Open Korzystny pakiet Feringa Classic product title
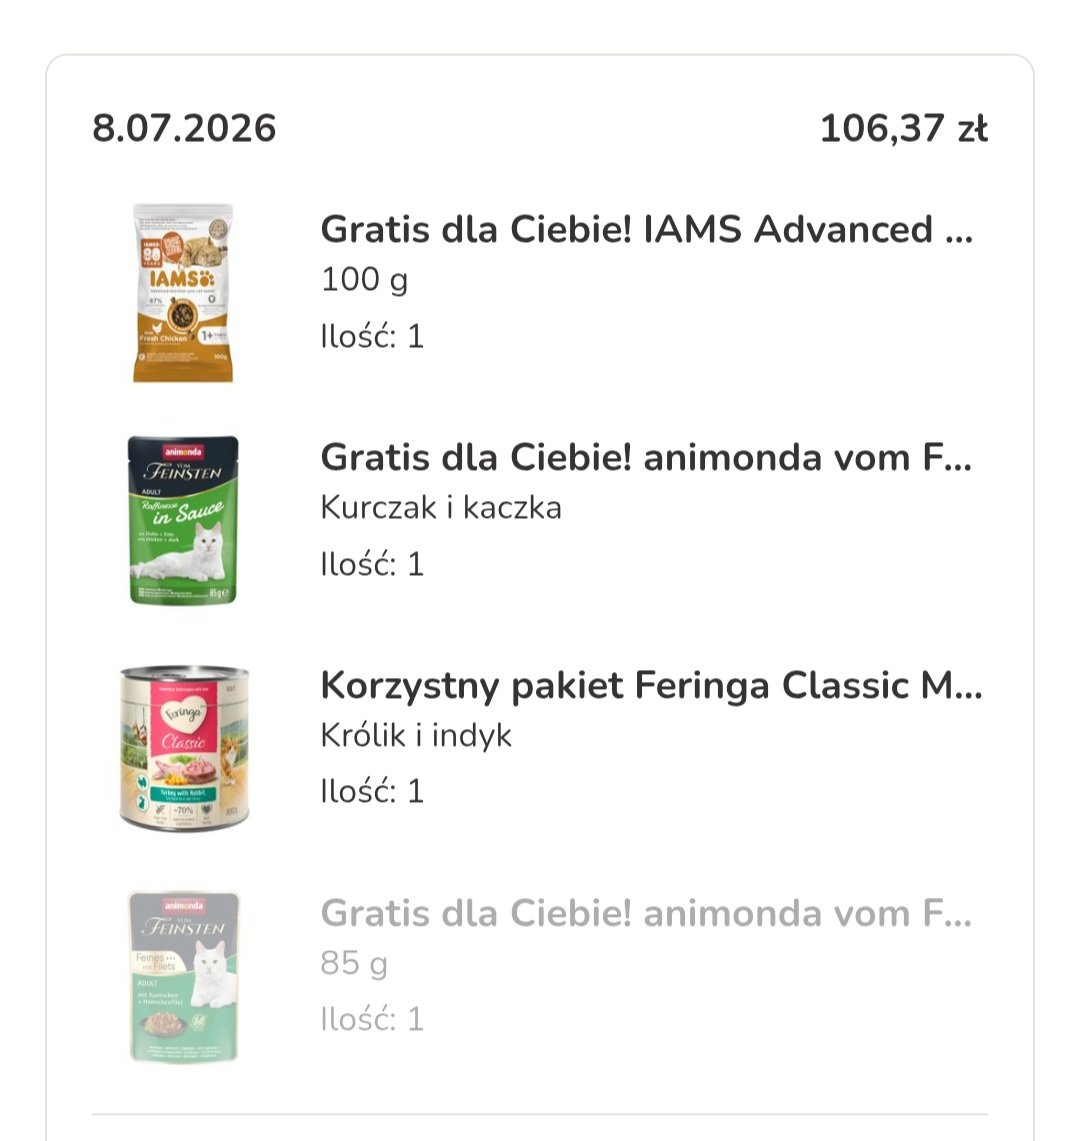The image size is (1080, 1141). (x=651, y=686)
